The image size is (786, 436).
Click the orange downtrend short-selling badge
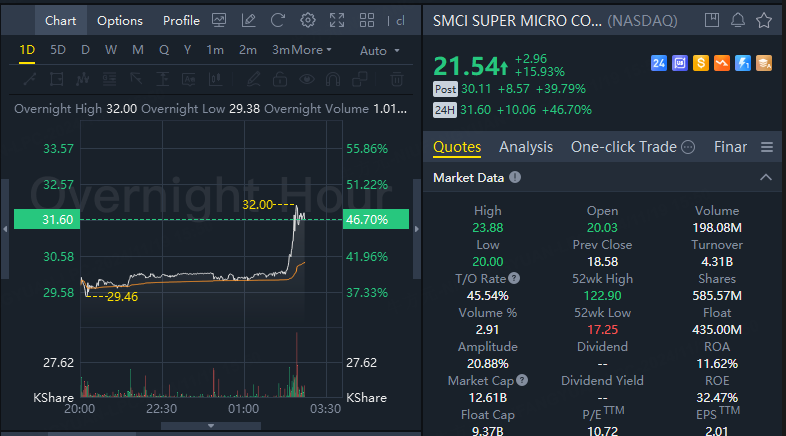(x=722, y=63)
